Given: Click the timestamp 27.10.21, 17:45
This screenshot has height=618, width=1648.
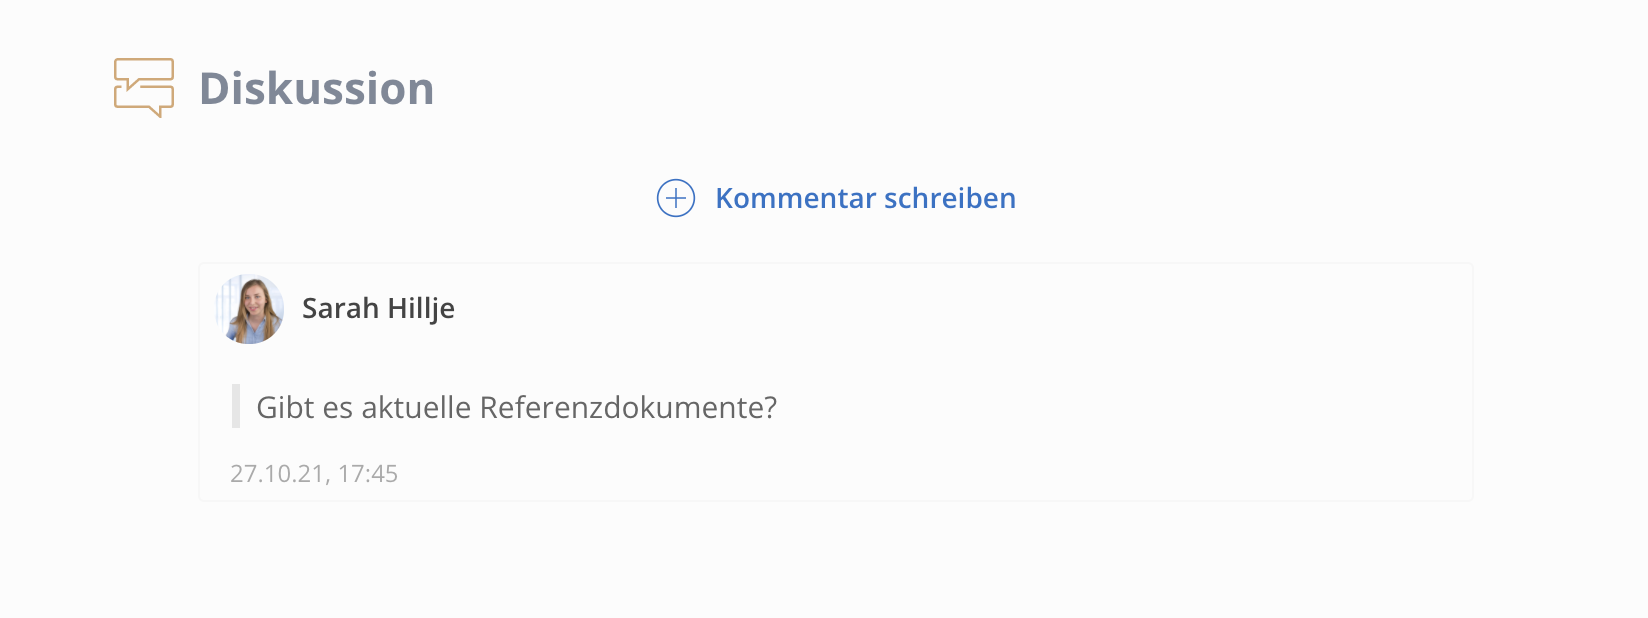Looking at the screenshot, I should coord(314,473).
